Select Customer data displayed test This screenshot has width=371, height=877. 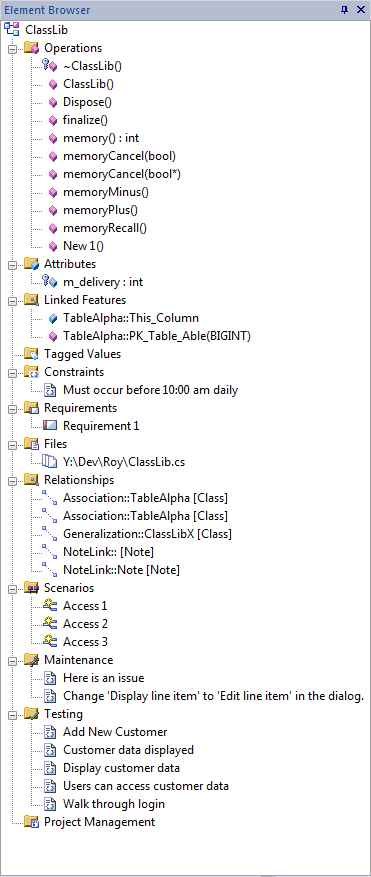click(128, 749)
